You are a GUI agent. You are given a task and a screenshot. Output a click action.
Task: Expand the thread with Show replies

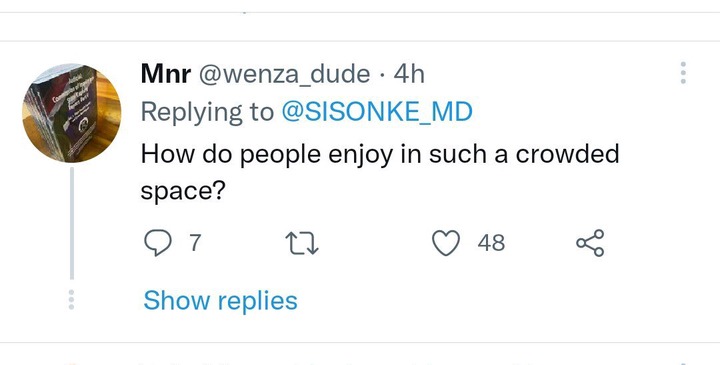pyautogui.click(x=220, y=301)
